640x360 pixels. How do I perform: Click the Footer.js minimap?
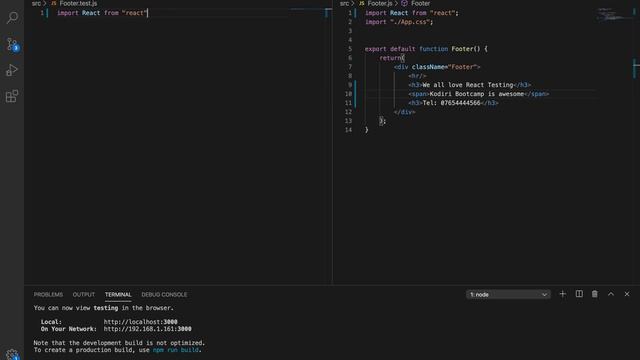point(613,16)
